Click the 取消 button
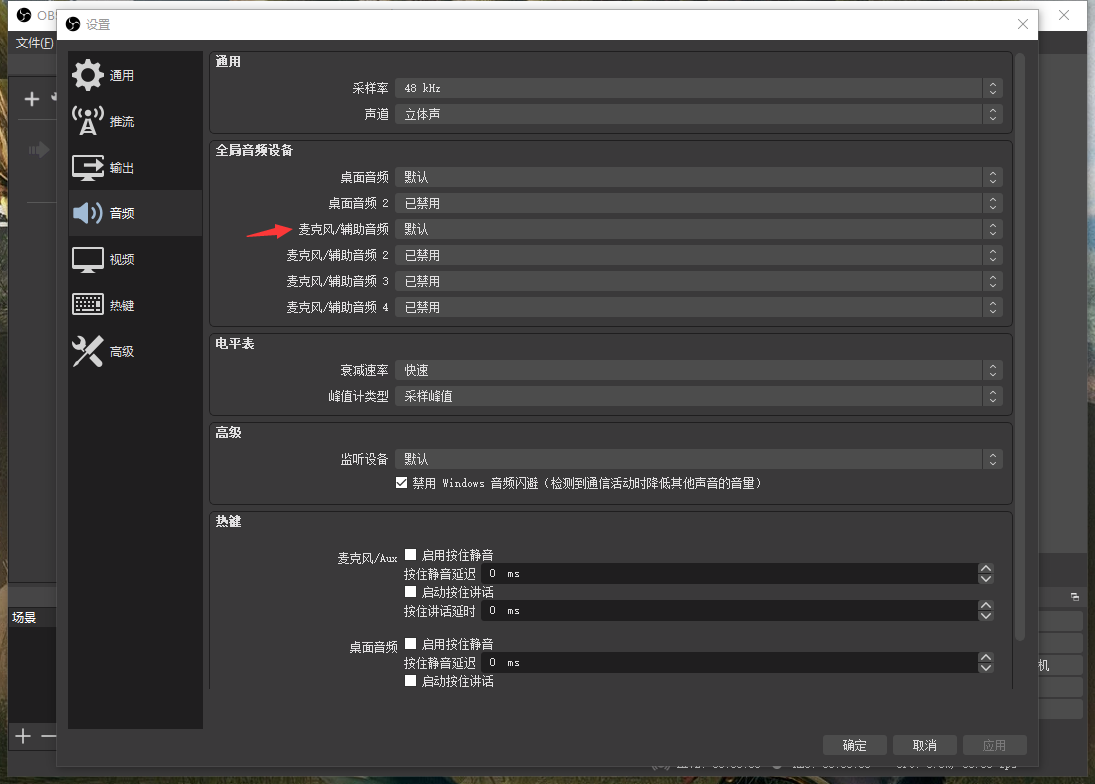Viewport: 1095px width, 784px height. coord(924,745)
